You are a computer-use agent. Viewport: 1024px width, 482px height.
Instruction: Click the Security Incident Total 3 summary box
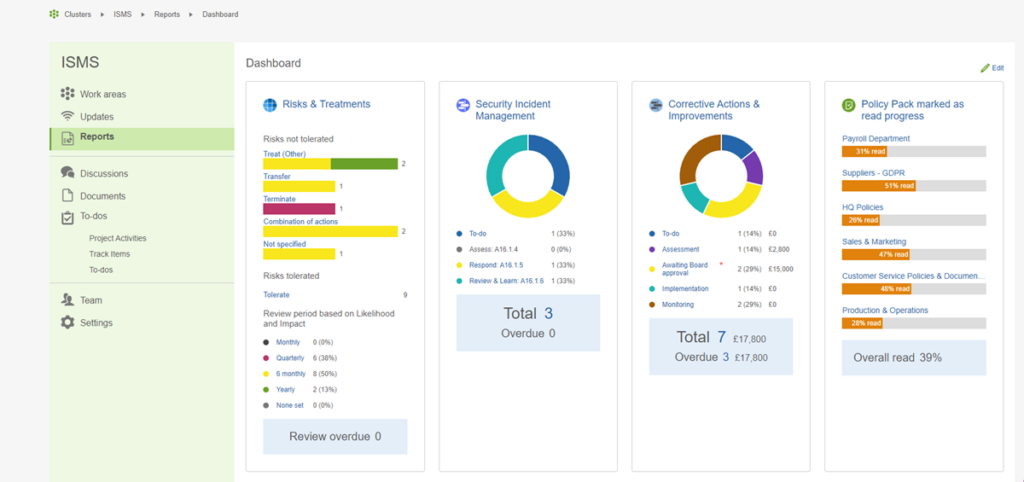(528, 323)
